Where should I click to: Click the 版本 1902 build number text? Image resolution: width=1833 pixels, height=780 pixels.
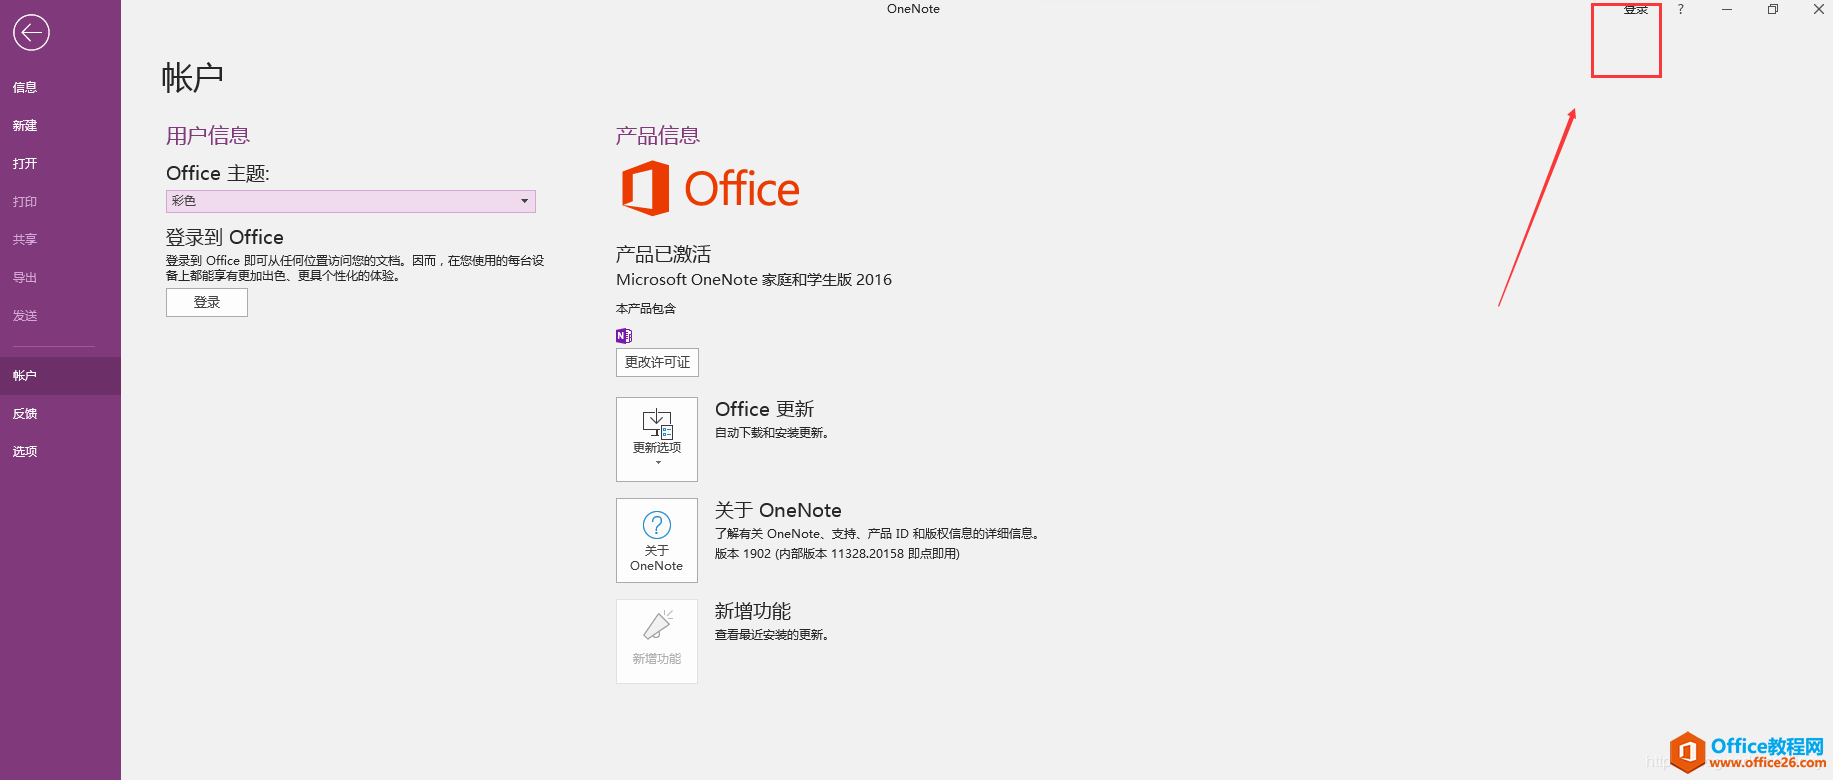pos(837,554)
